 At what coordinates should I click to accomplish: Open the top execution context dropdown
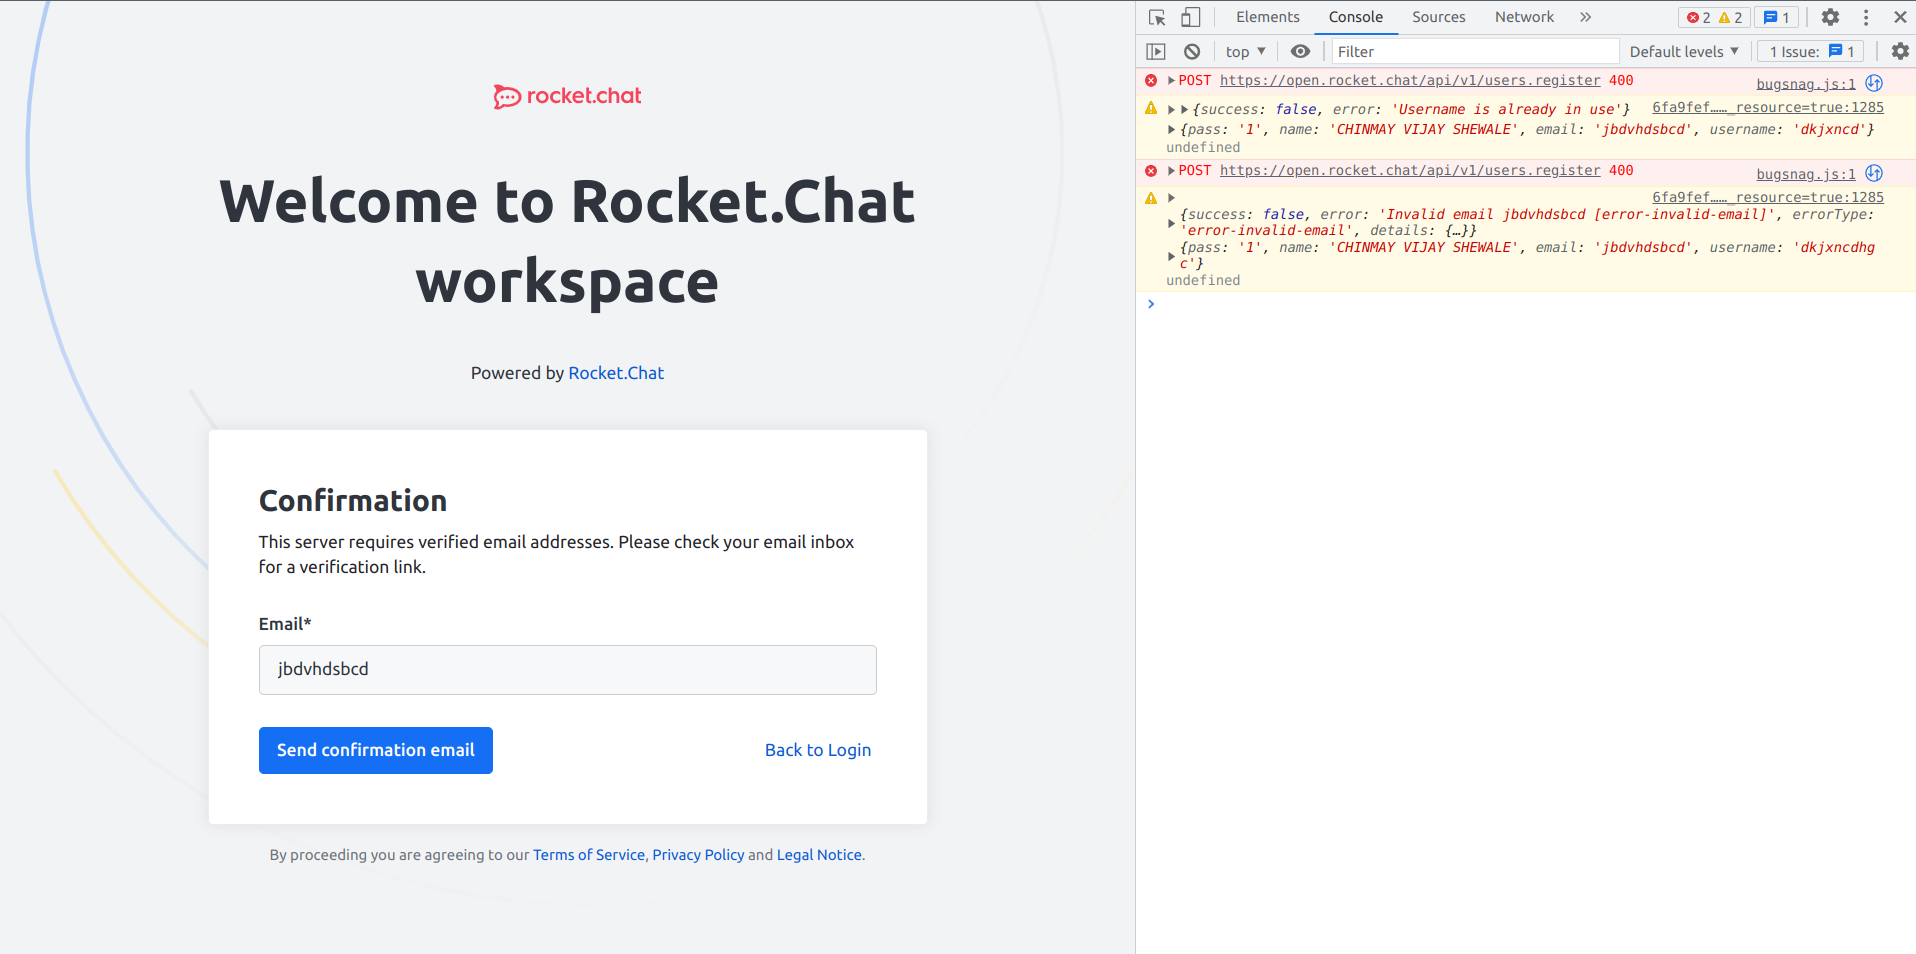(1243, 51)
